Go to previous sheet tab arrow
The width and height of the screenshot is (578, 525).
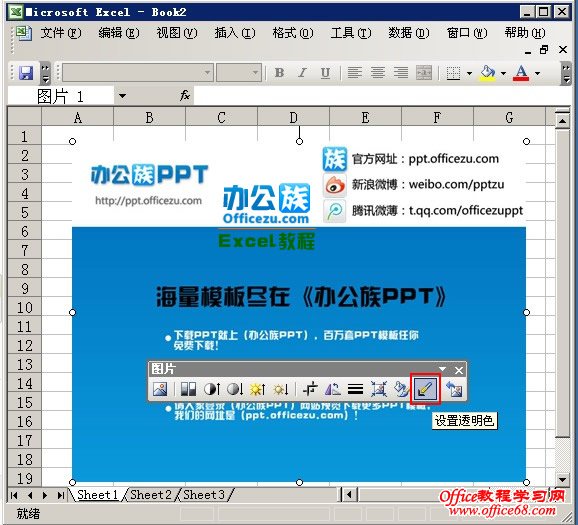[30, 495]
